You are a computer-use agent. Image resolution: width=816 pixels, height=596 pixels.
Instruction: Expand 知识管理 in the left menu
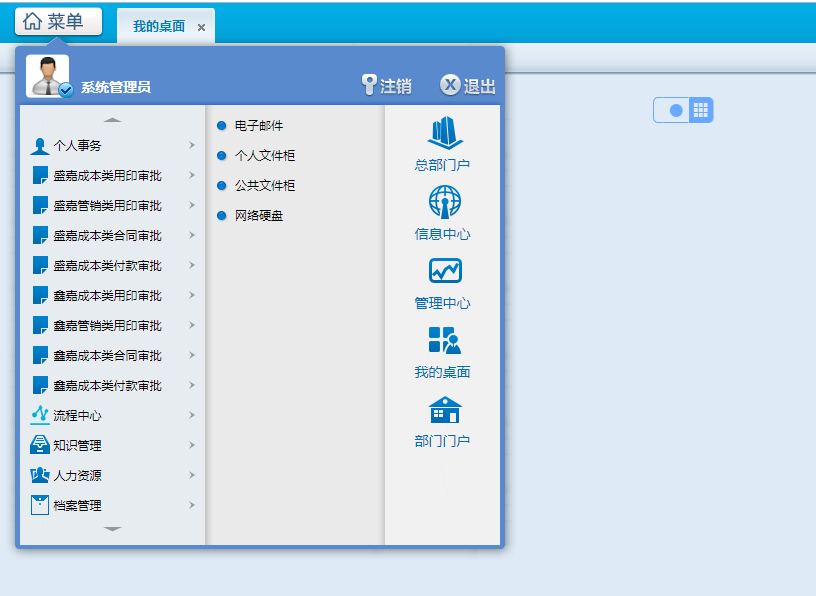[78, 445]
